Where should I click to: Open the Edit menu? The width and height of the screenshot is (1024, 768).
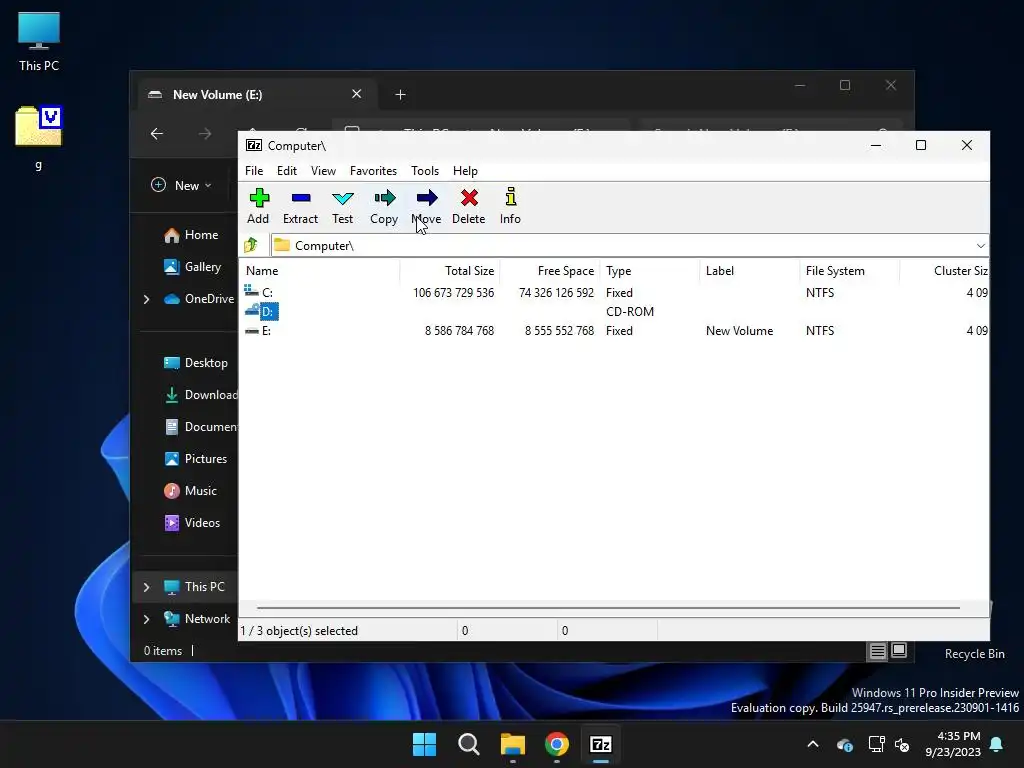(287, 170)
